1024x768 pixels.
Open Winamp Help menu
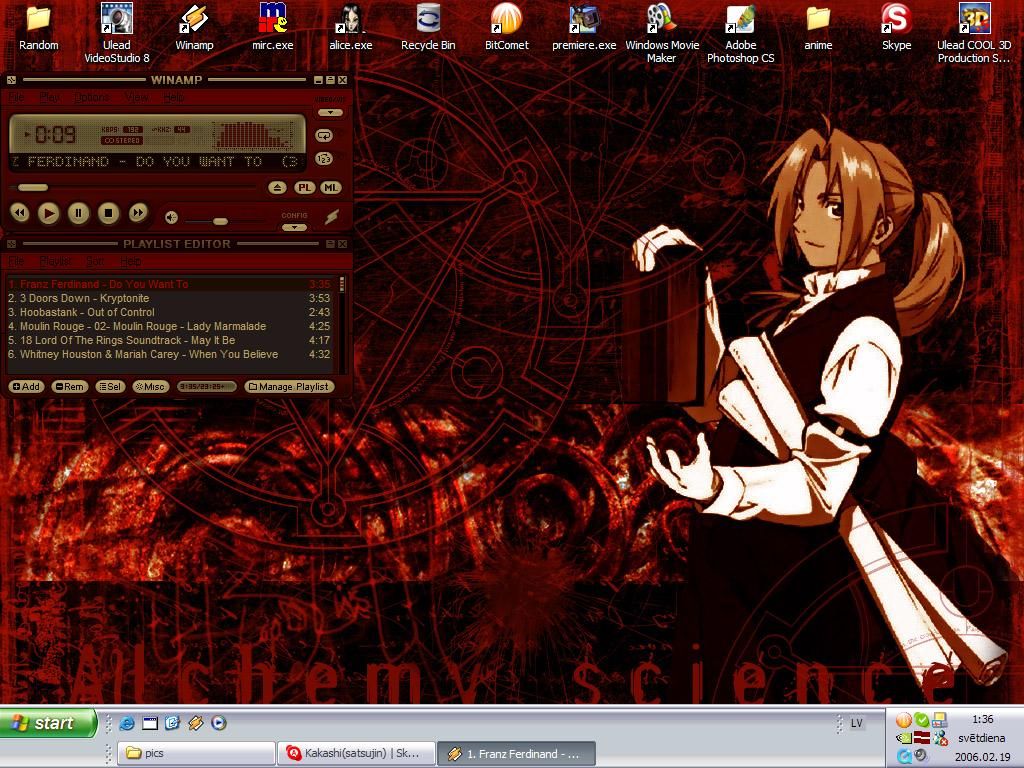pyautogui.click(x=174, y=97)
